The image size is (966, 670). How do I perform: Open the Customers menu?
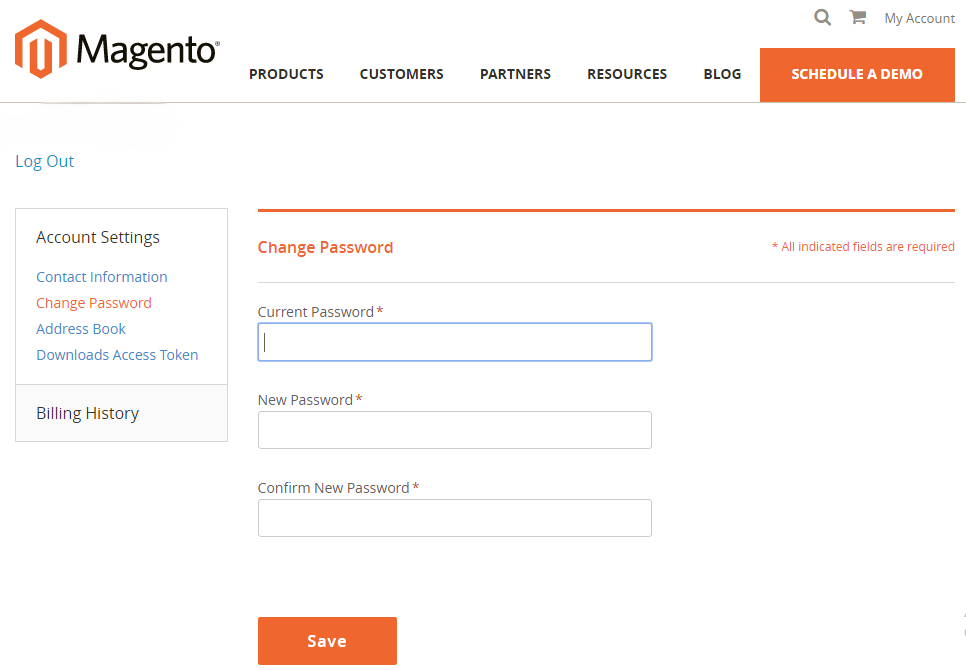tap(402, 74)
